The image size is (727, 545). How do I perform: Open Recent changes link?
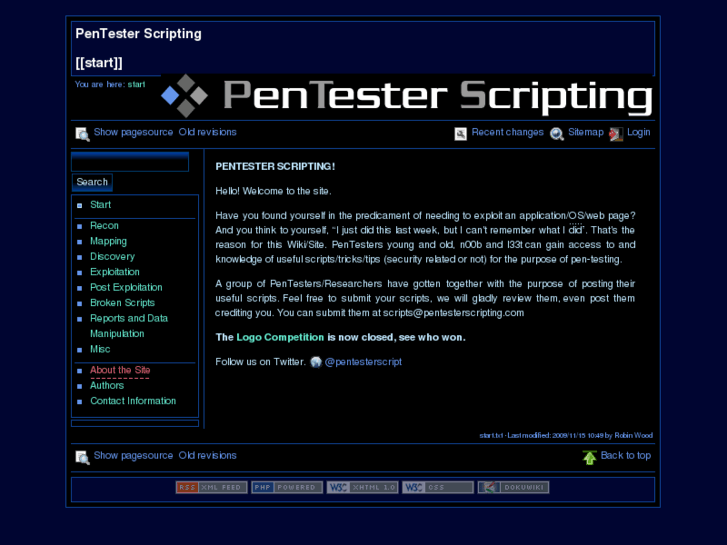[x=507, y=132]
